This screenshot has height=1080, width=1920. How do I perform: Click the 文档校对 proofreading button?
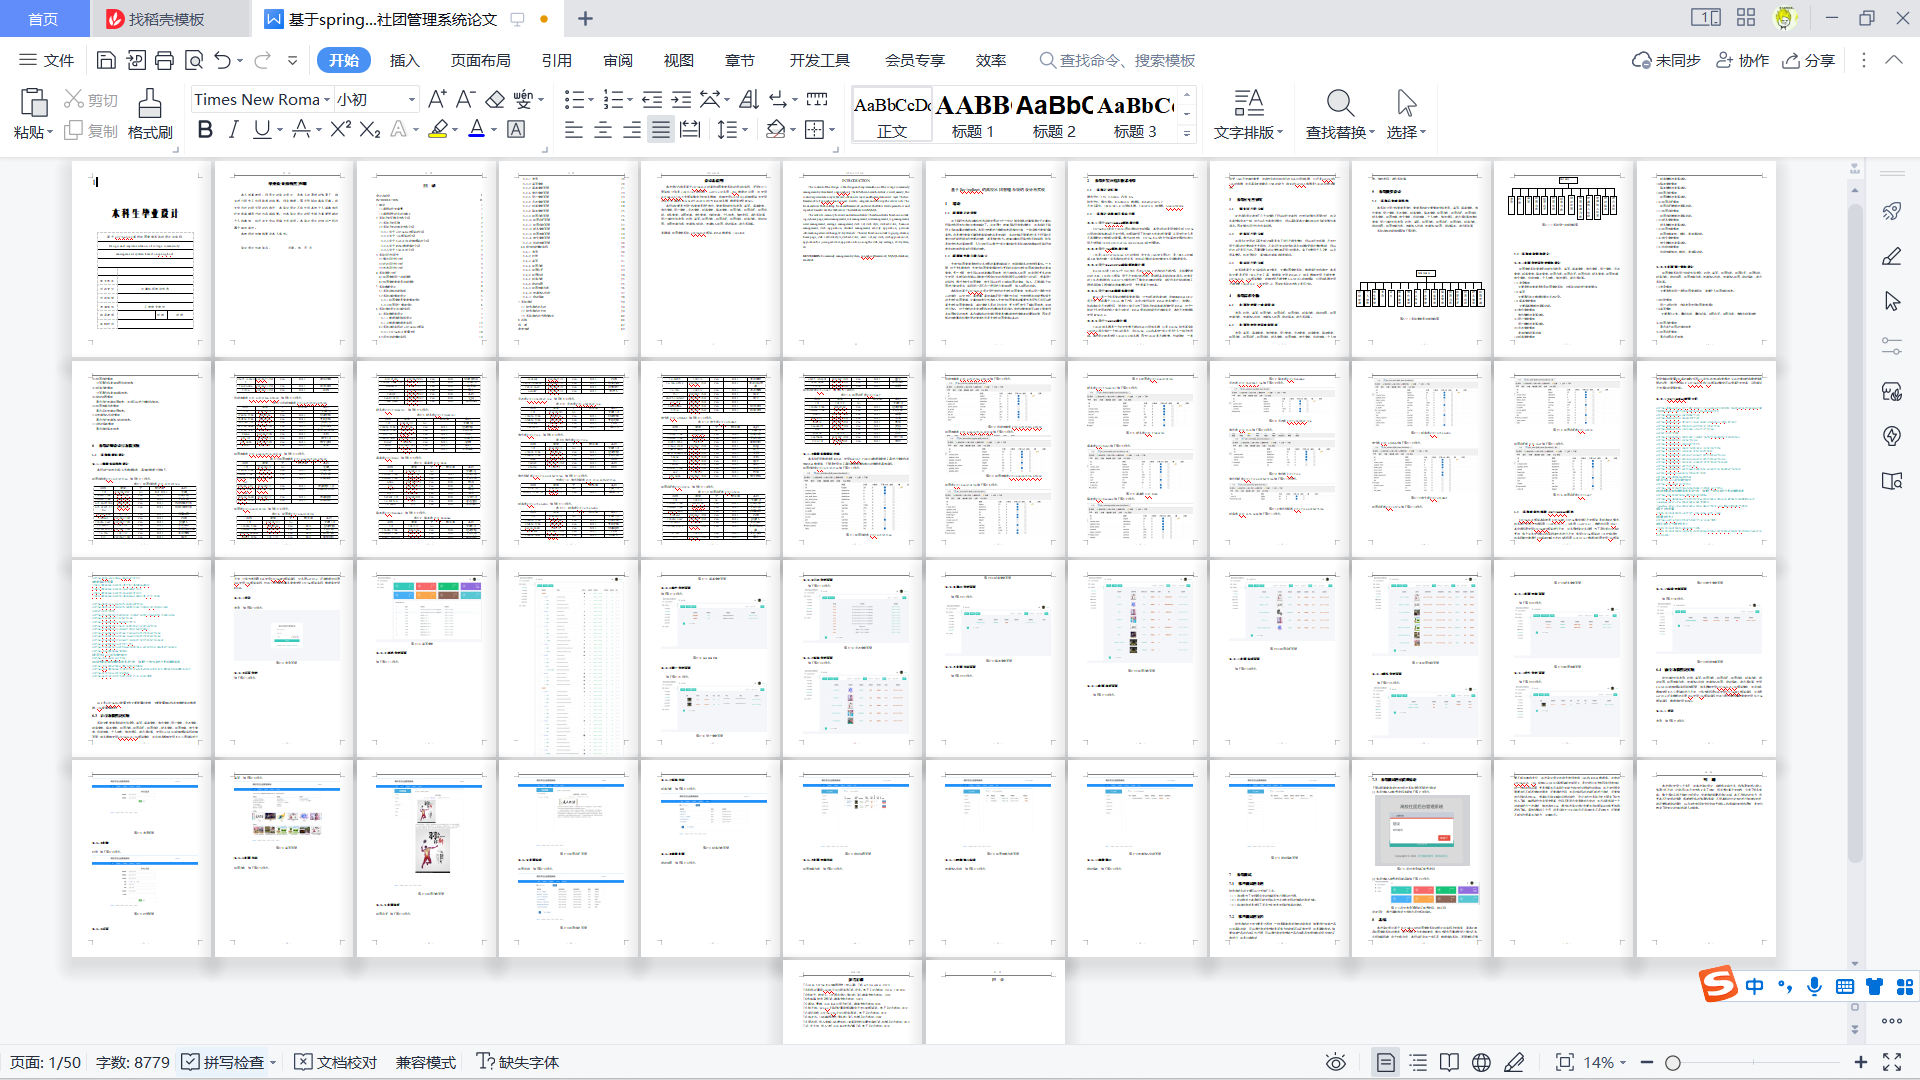pos(336,1062)
